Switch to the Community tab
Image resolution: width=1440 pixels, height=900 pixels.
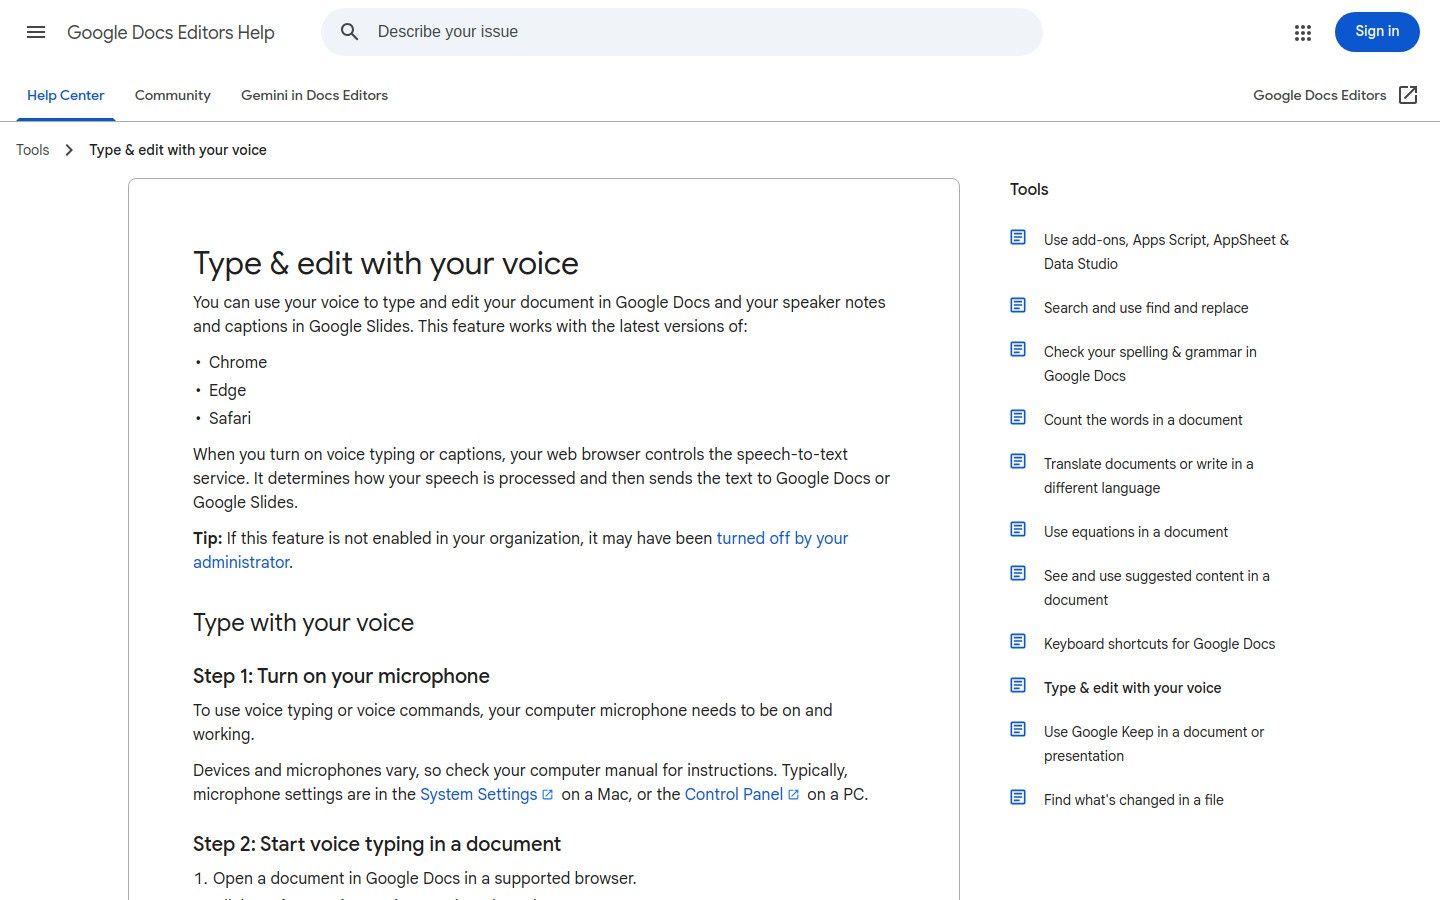(x=172, y=95)
